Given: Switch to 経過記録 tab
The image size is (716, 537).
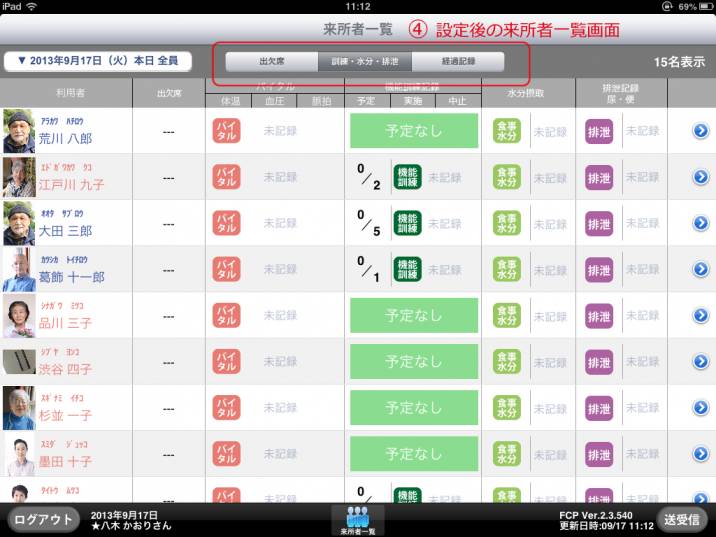Looking at the screenshot, I should [457, 61].
